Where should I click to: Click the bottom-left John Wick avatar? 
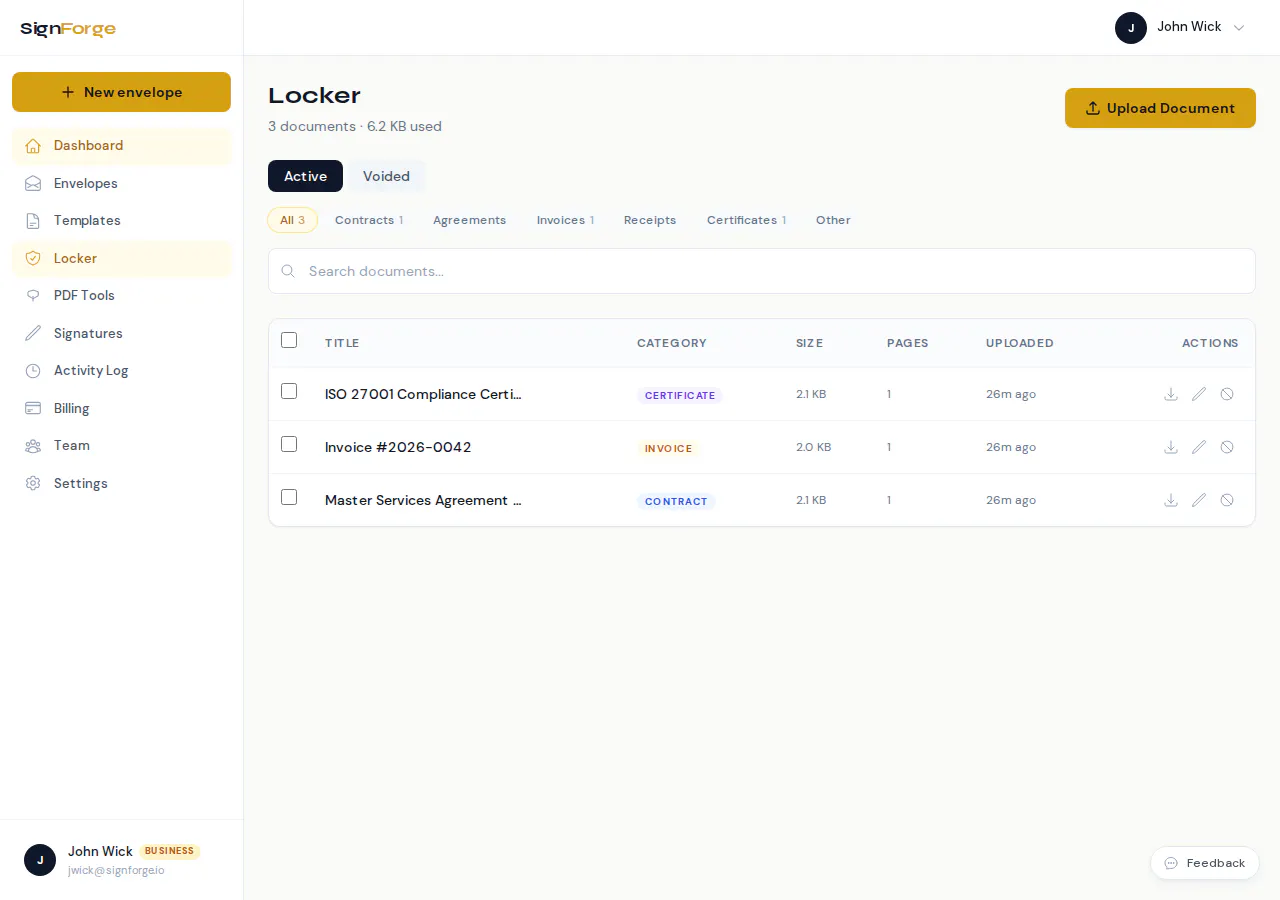pos(40,860)
